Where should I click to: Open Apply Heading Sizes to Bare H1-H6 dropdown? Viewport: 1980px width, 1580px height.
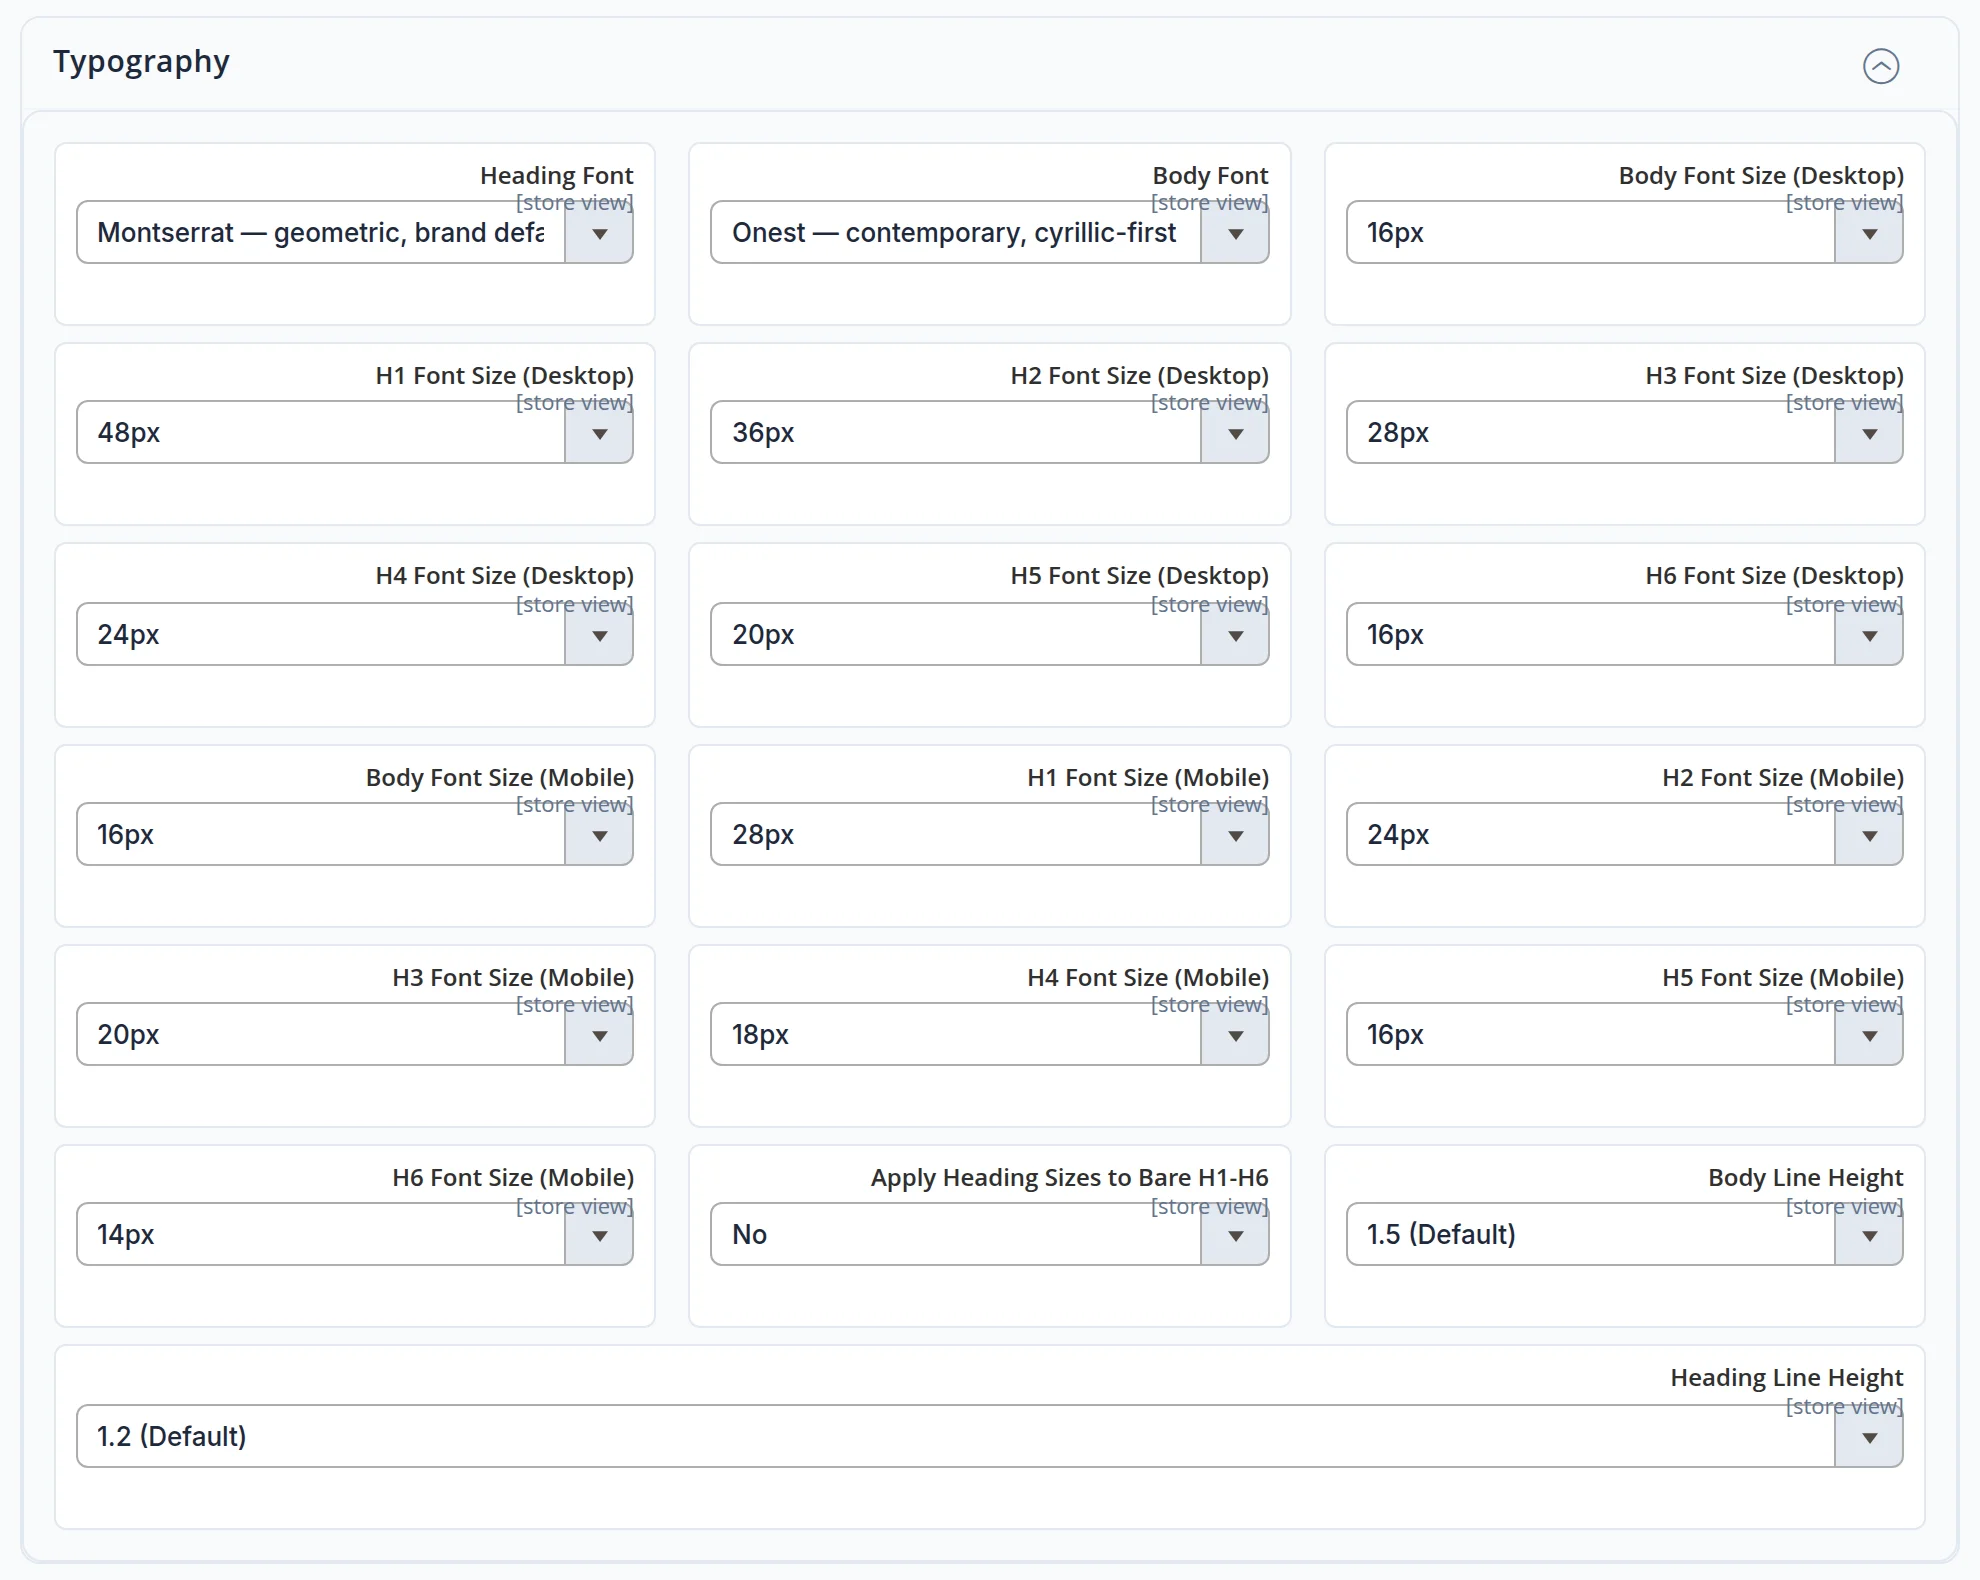990,1235
